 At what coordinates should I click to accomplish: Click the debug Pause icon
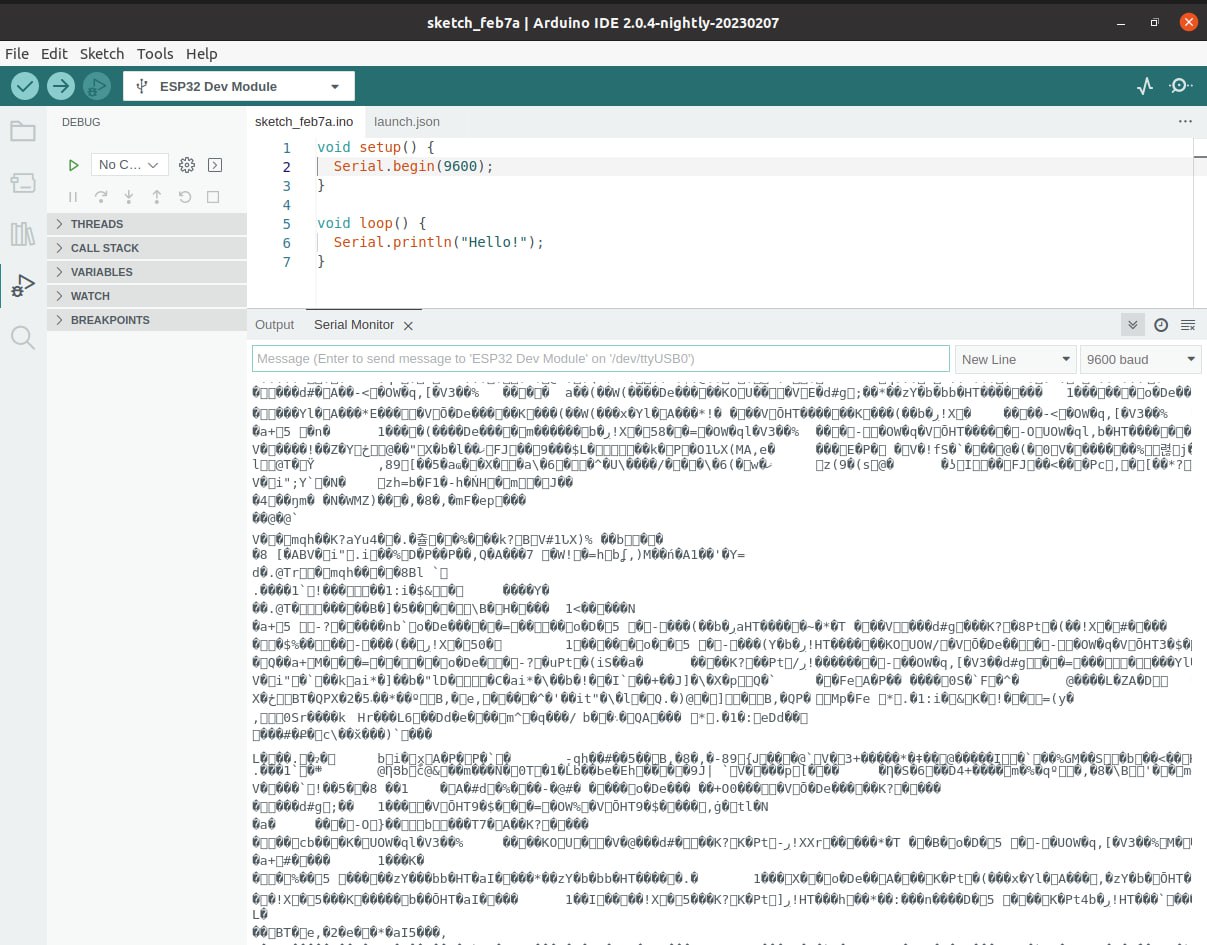point(73,197)
